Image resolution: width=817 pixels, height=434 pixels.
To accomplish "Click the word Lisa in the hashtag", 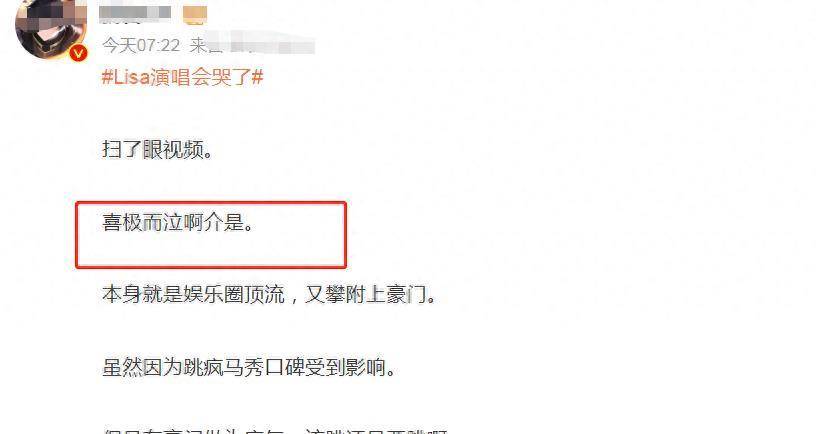I will (132, 78).
